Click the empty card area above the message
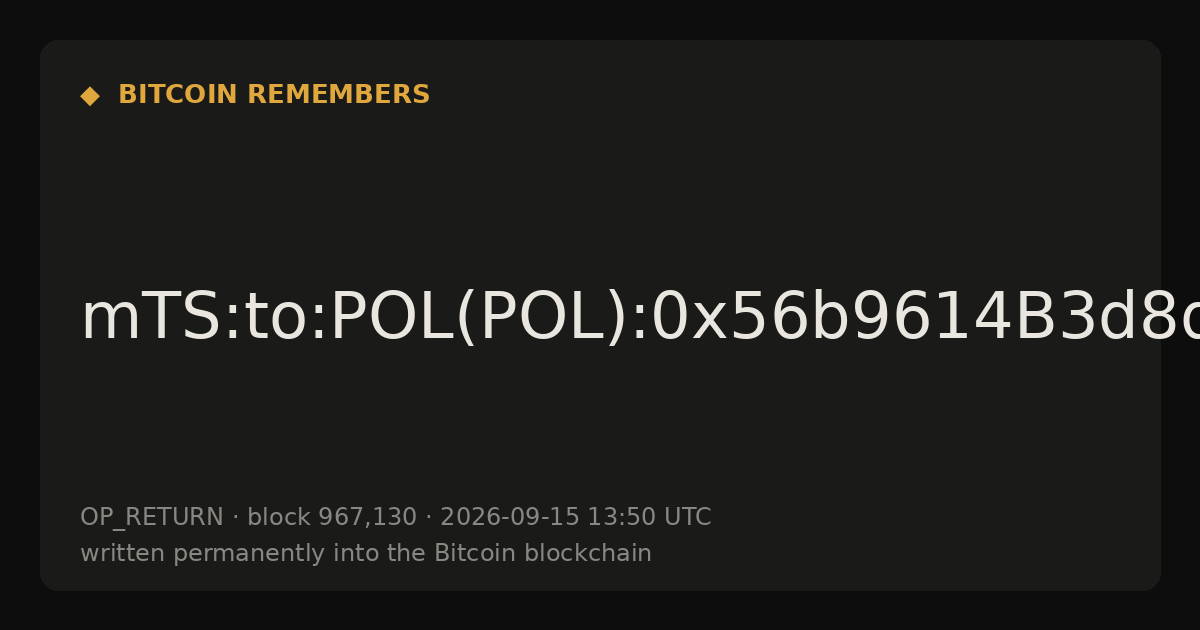Viewport: 1200px width, 630px height. tap(600, 190)
